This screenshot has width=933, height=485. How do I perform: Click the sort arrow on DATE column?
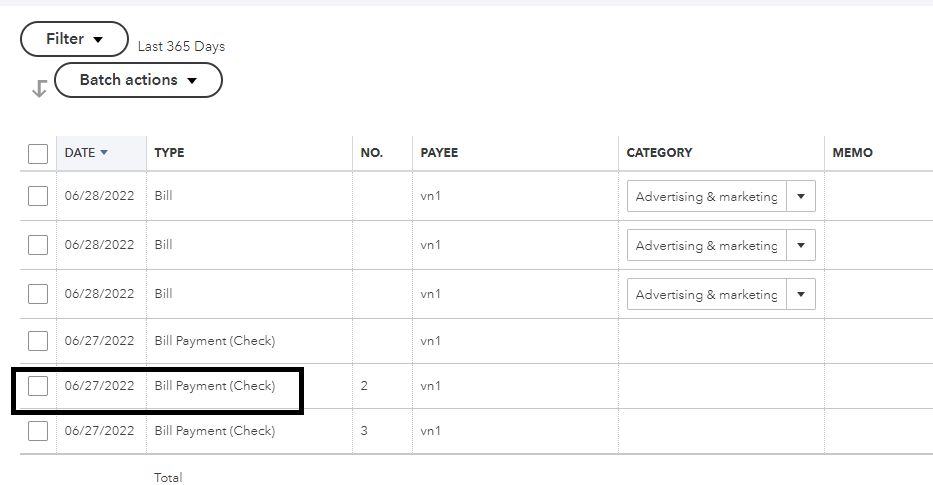[104, 153]
